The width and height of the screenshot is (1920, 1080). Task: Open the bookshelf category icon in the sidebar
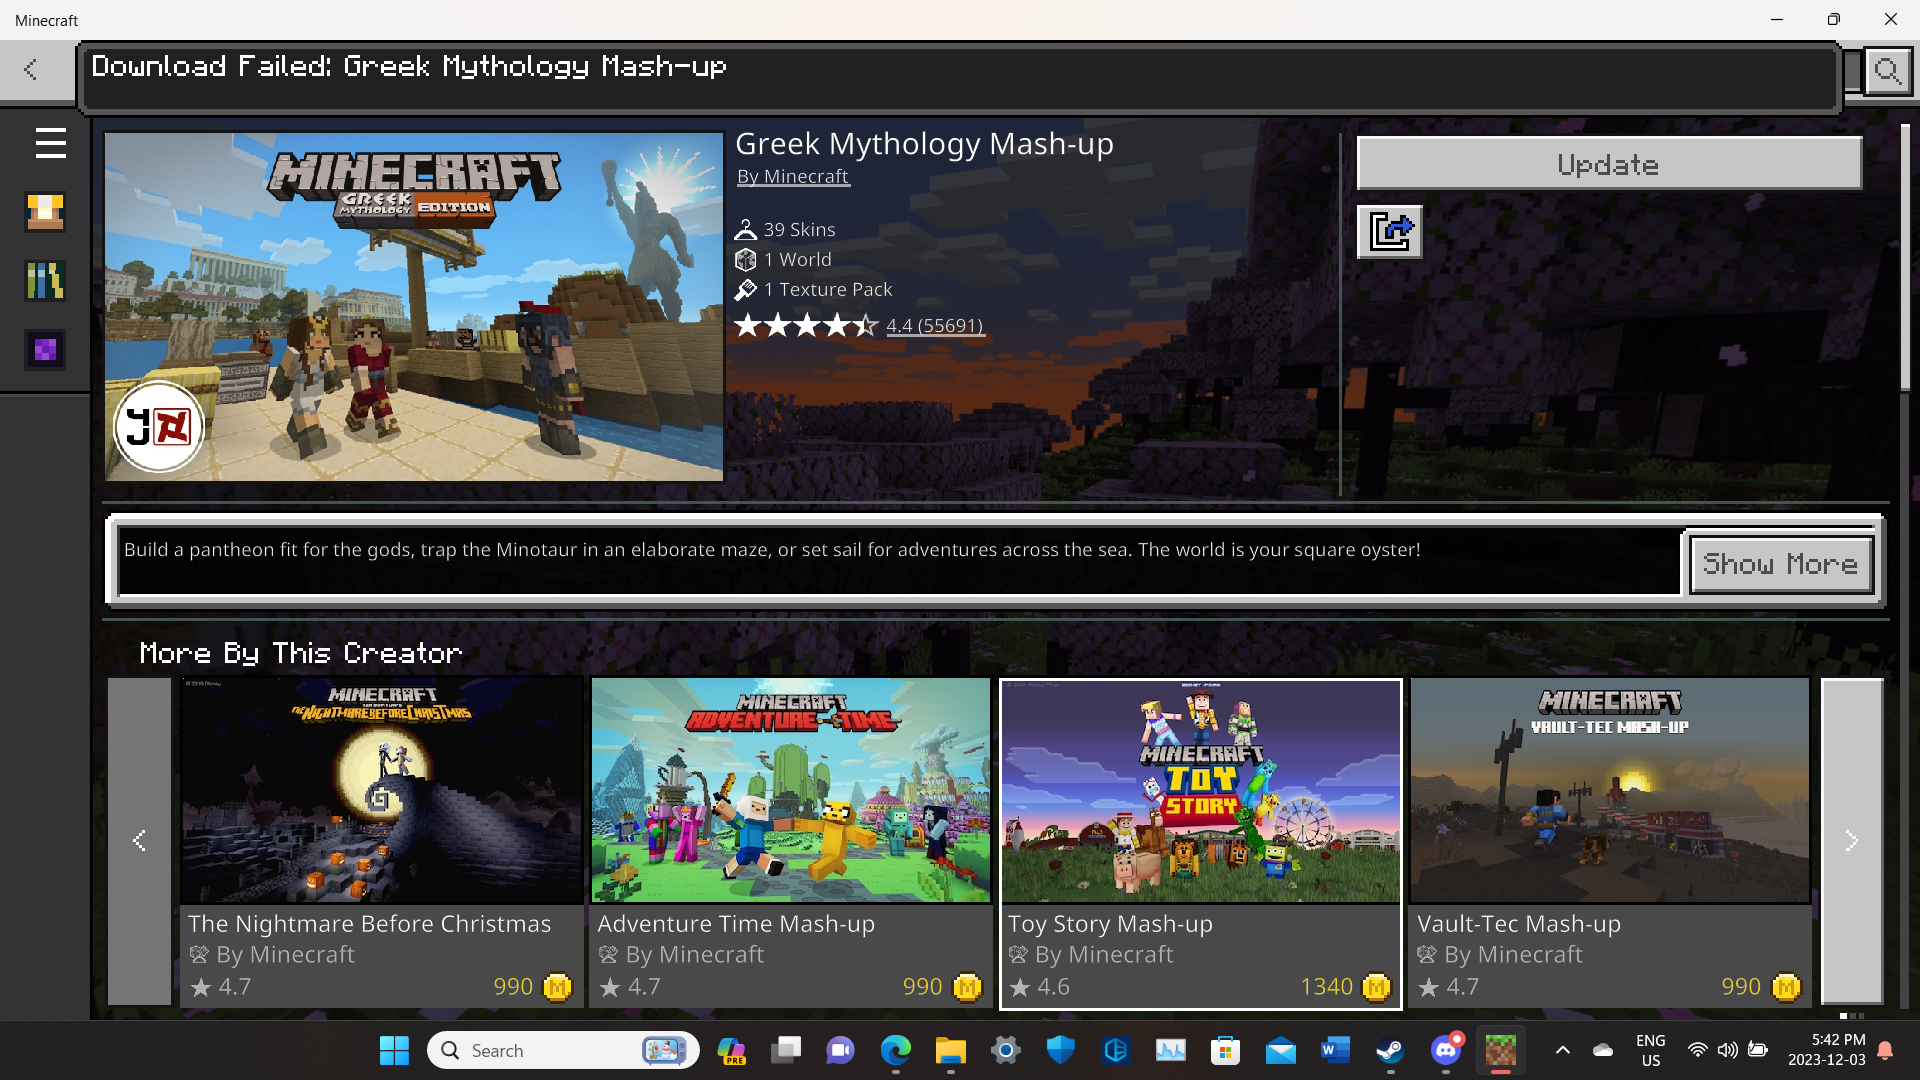pos(45,281)
